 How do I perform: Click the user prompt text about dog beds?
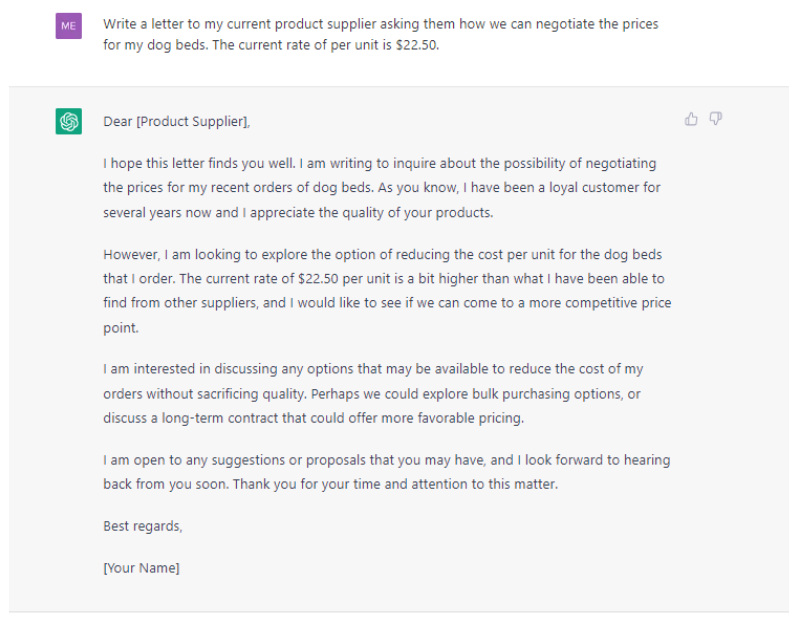(x=380, y=34)
